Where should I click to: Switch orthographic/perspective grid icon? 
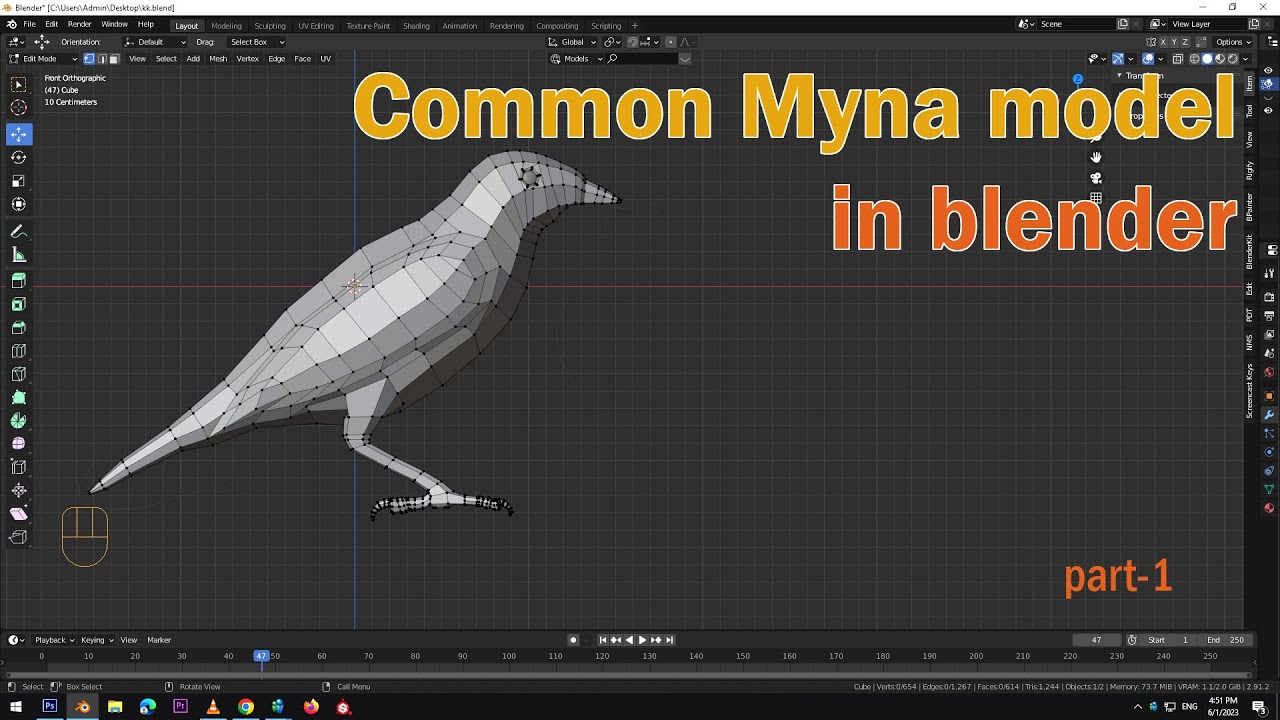pos(1096,198)
